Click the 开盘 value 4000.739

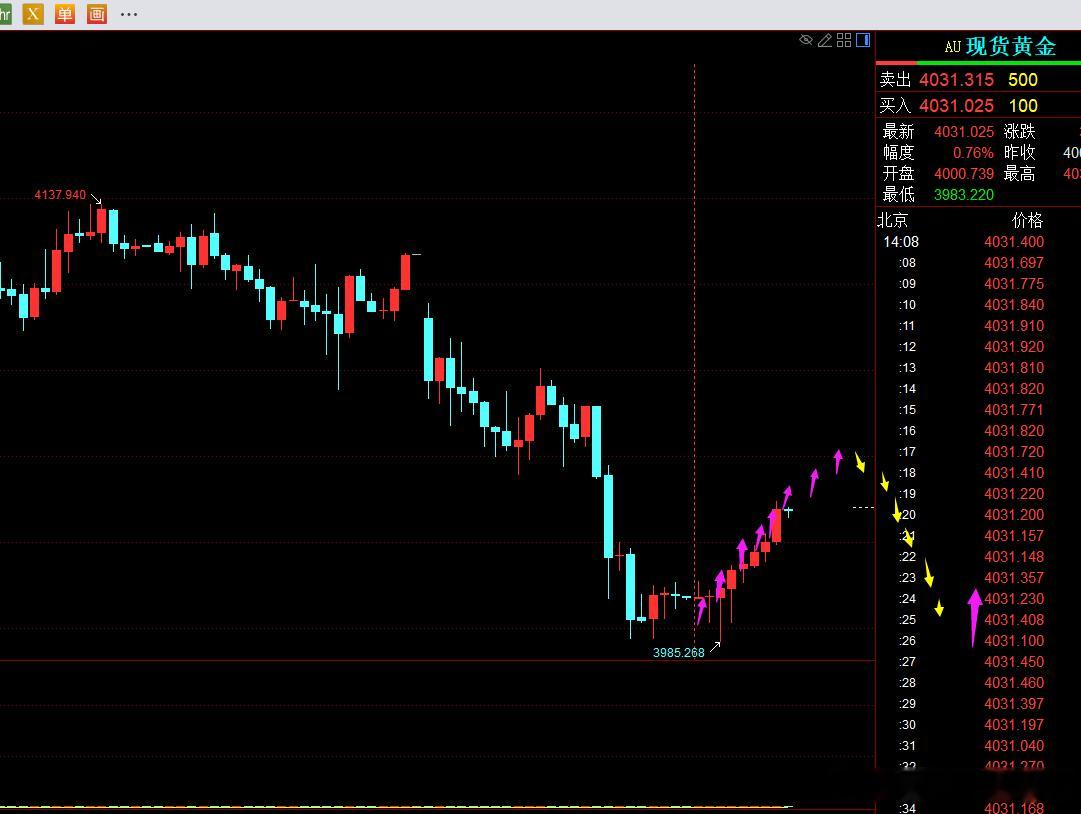tap(964, 174)
